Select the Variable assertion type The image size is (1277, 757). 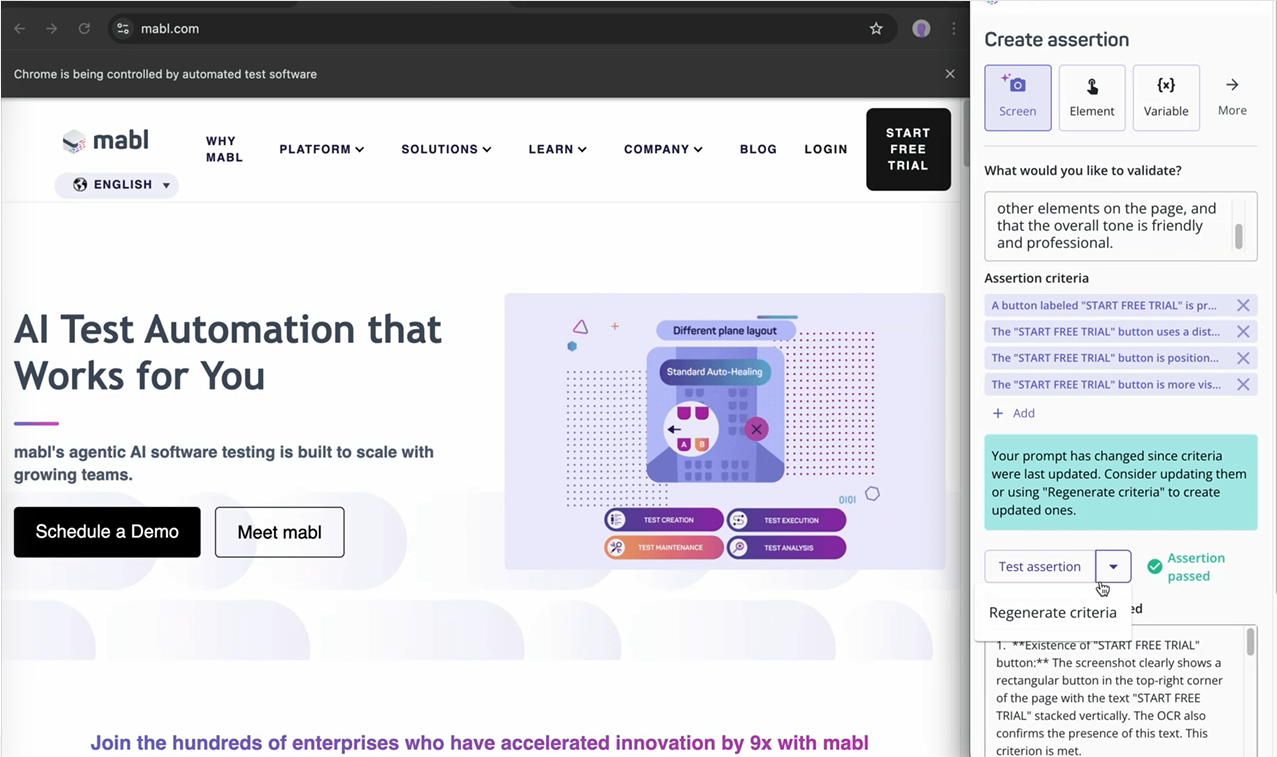1166,98
